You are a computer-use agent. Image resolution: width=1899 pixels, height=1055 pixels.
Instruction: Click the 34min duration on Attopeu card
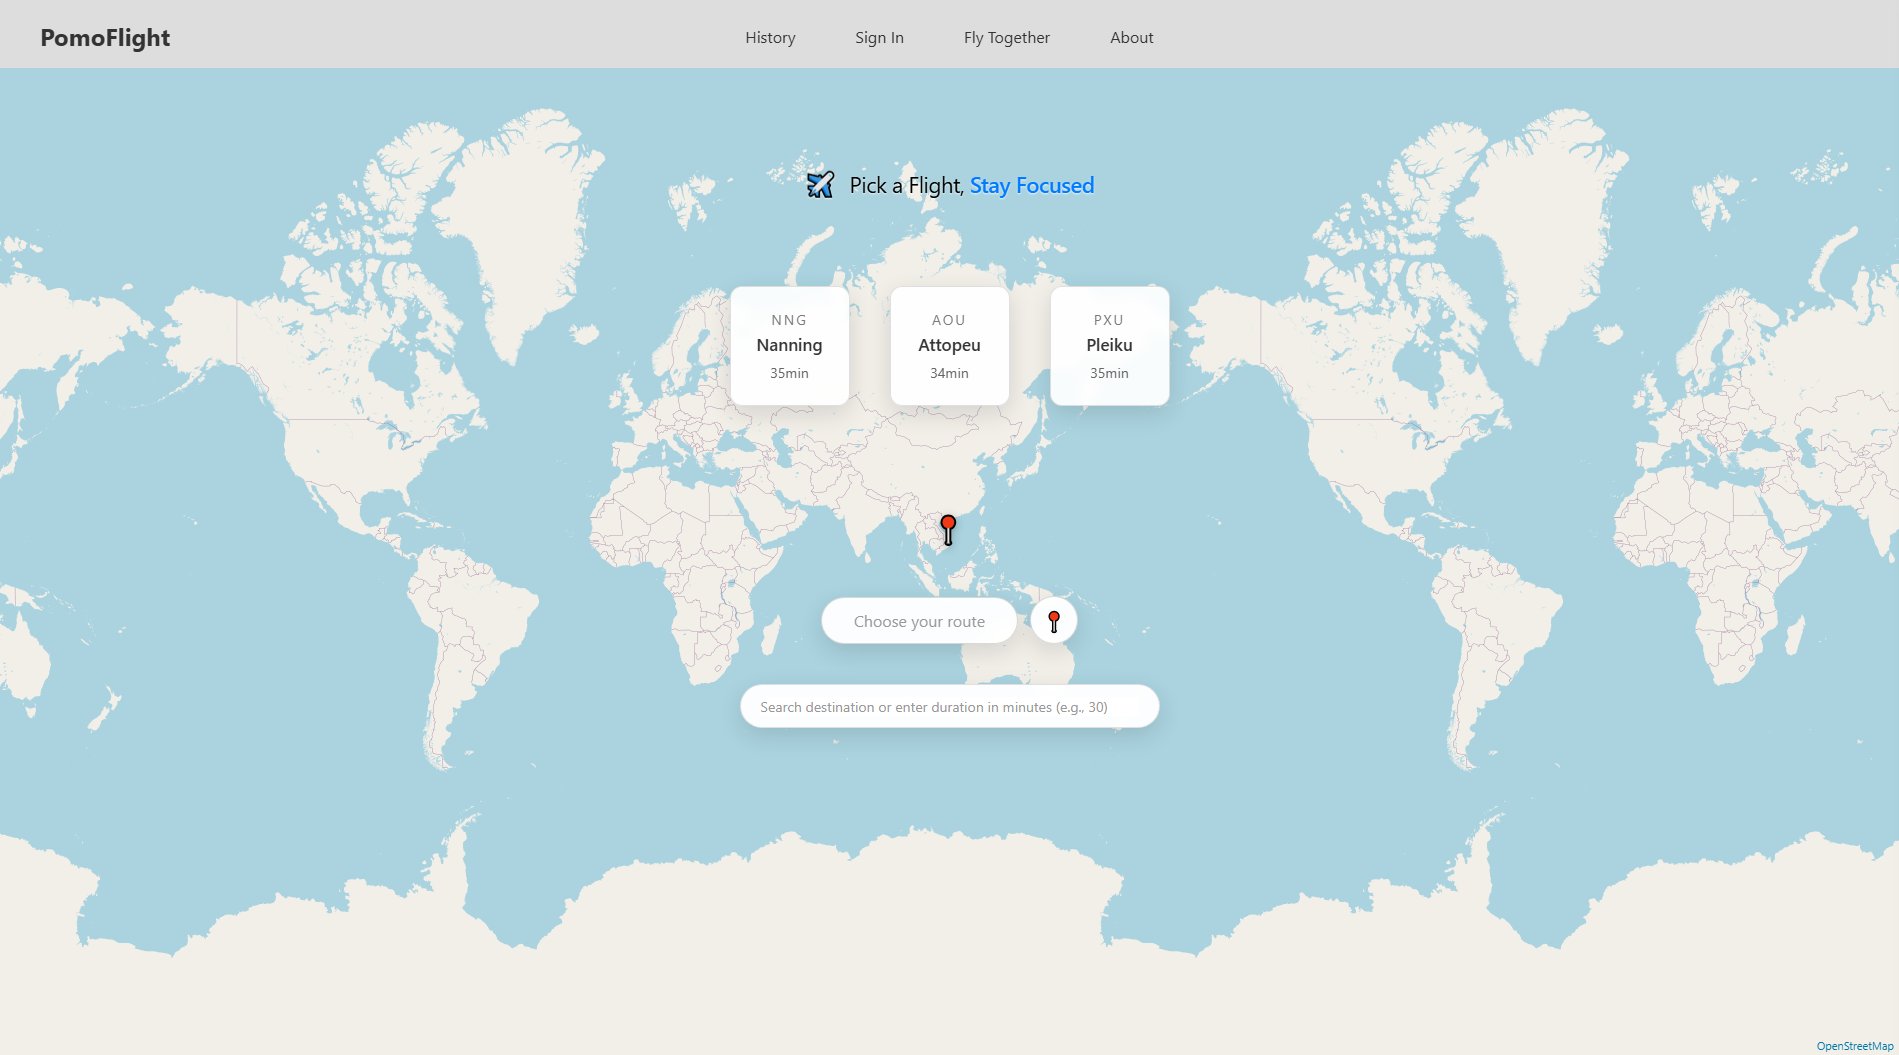coord(949,373)
